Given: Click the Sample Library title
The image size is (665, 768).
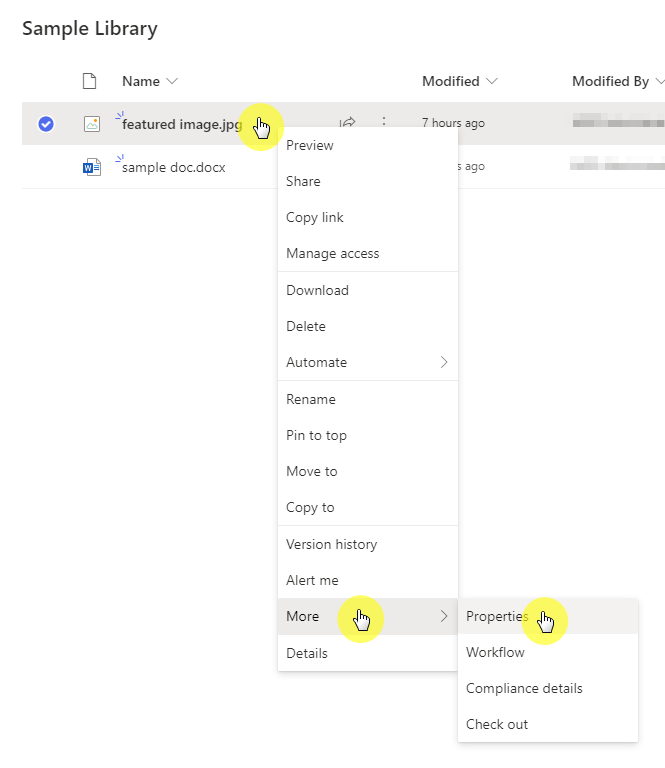Looking at the screenshot, I should tap(90, 28).
